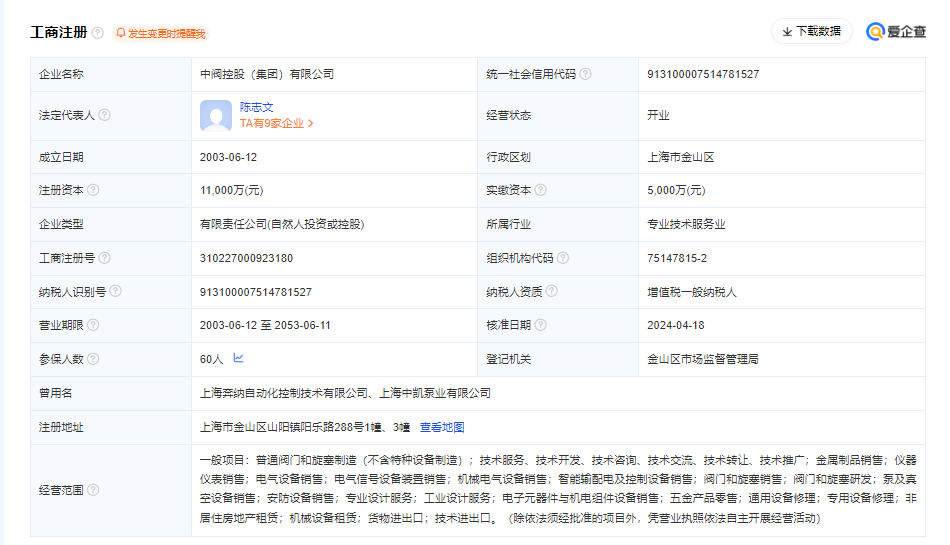Viewport: 950px width, 545px height.
Task: Click credit code 913100007514781527 in top row
Action: 703,74
